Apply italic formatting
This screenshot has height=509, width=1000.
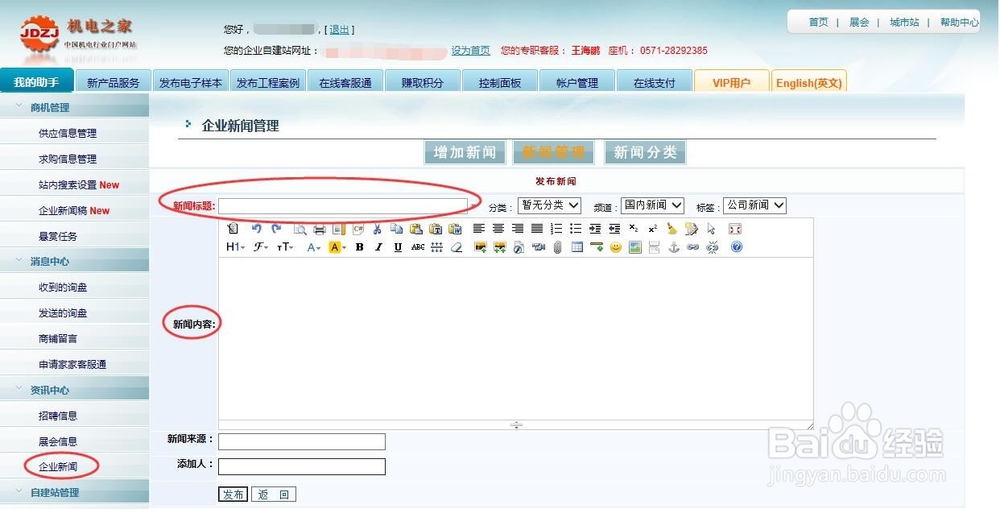[x=379, y=247]
